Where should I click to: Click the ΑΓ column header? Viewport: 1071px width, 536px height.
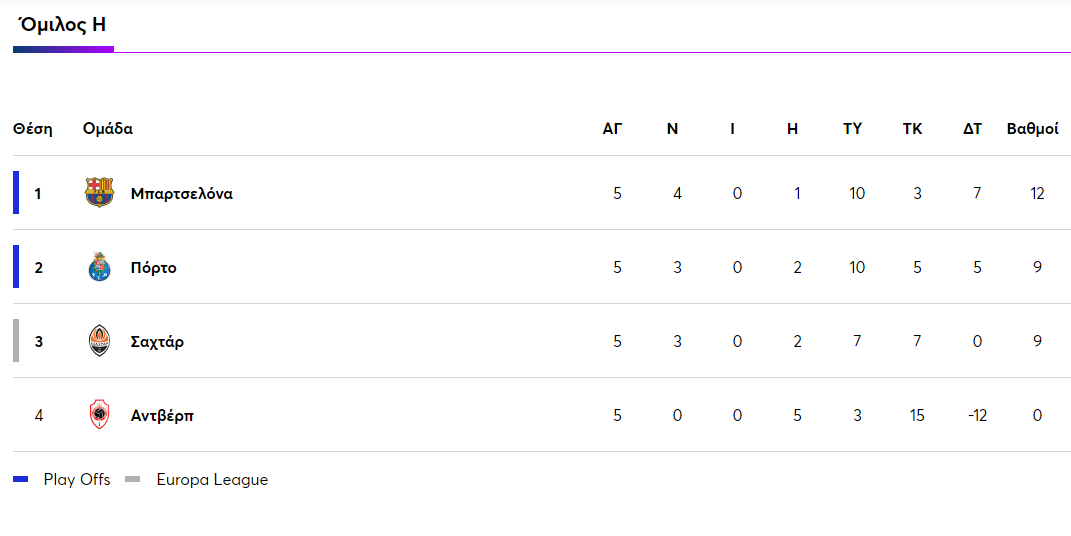coord(612,129)
